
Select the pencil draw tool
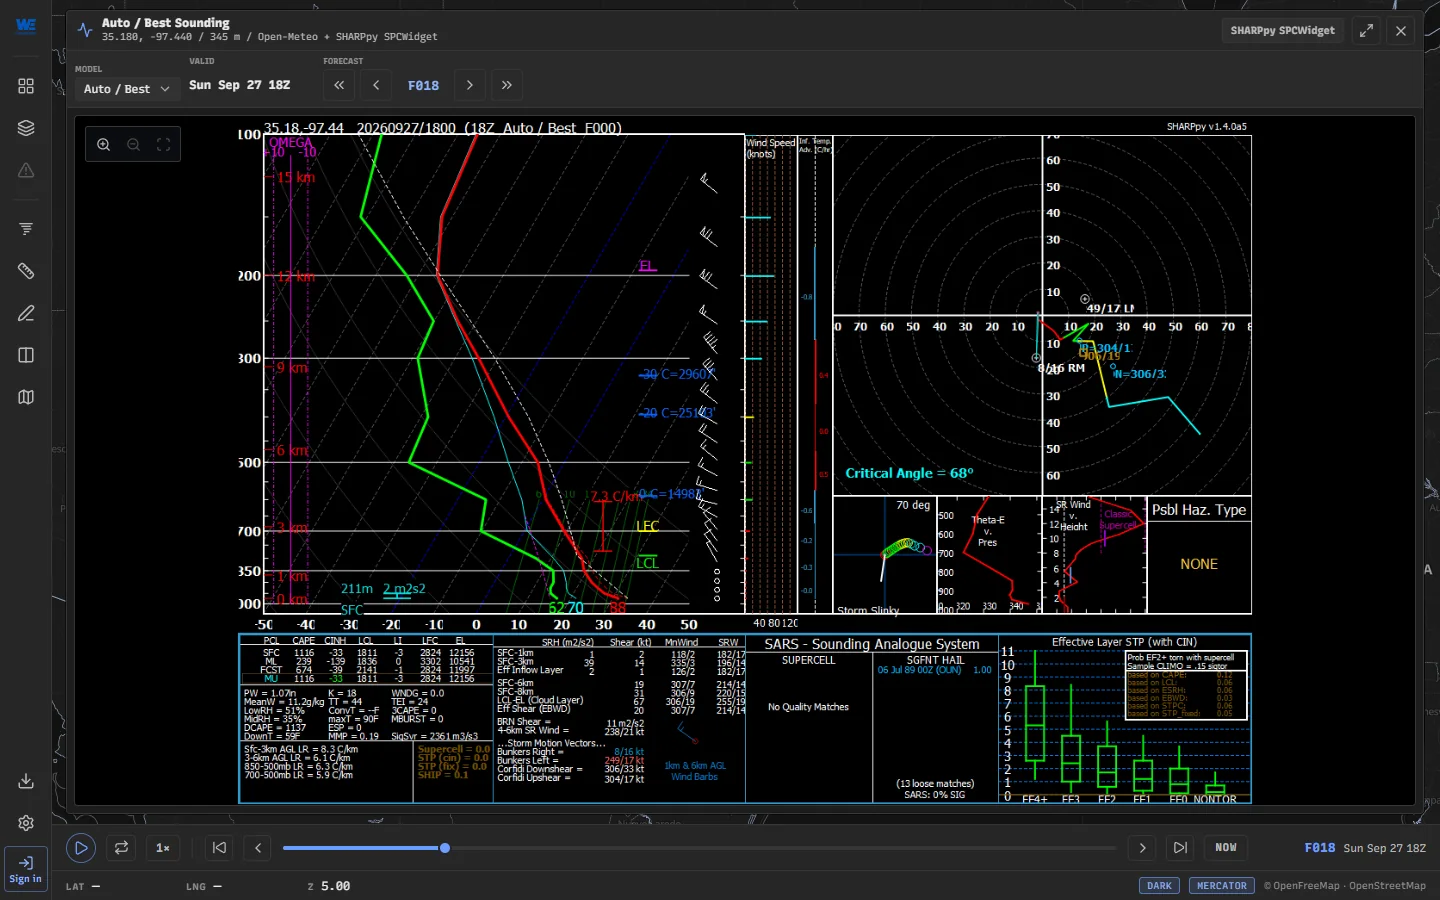click(x=26, y=313)
